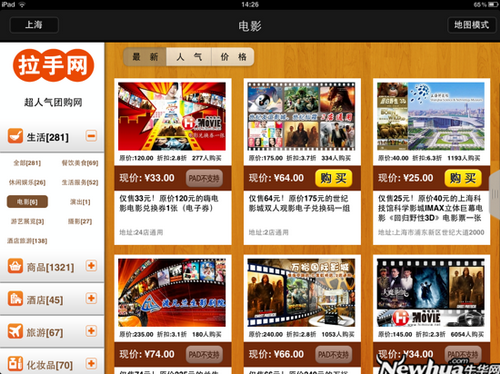Expand the 化妆品[70] category
The width and height of the screenshot is (500, 374).
point(91,363)
